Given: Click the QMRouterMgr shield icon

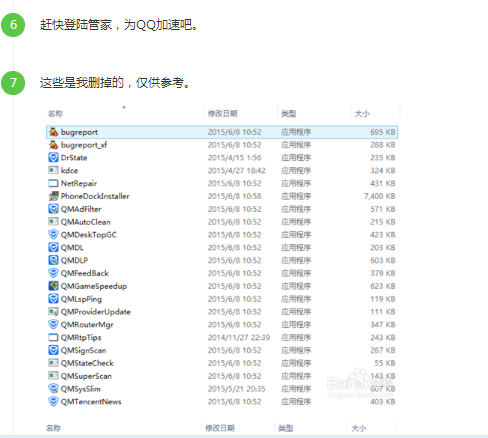Looking at the screenshot, I should click(x=53, y=324).
